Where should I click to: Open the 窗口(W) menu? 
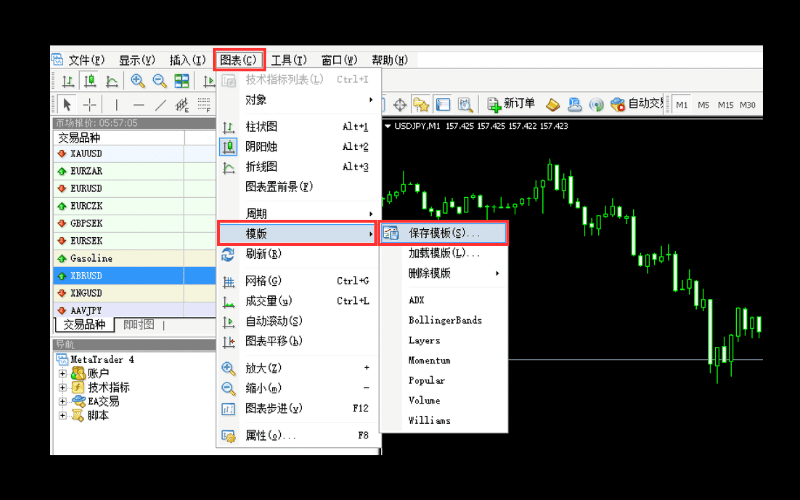[339, 60]
